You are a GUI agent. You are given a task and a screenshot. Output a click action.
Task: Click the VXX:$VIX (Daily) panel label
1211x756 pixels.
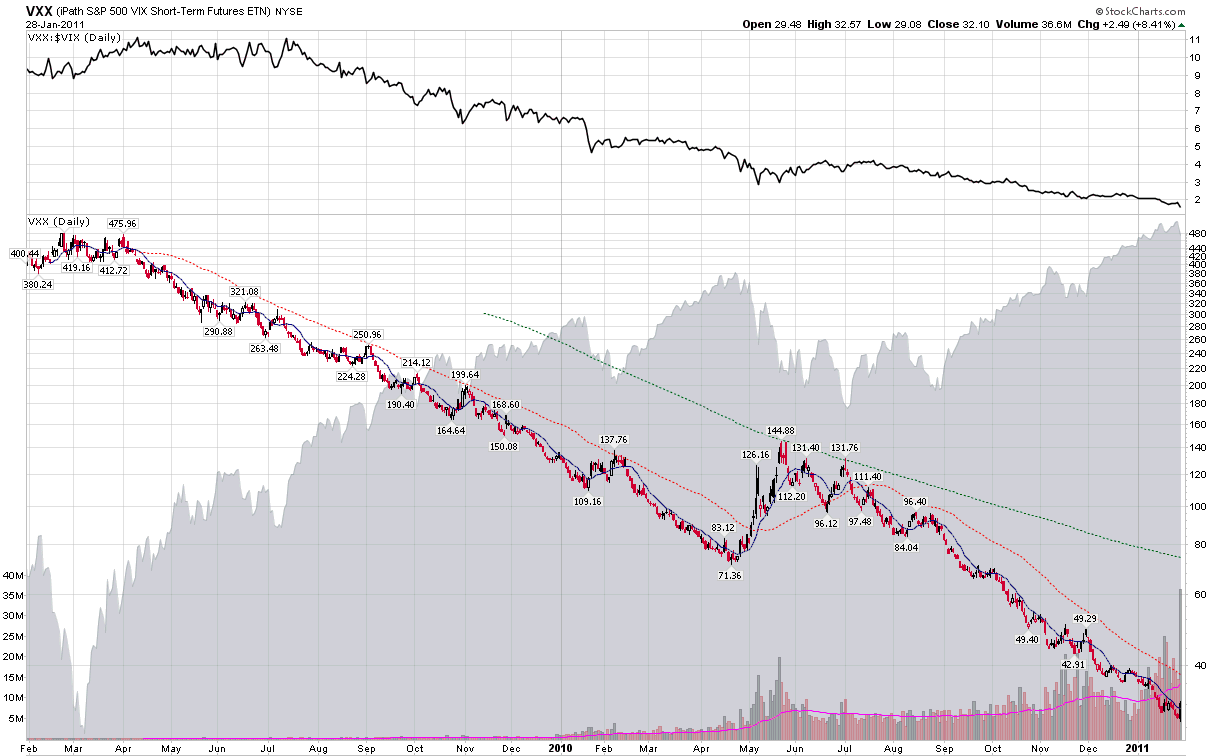click(x=73, y=38)
